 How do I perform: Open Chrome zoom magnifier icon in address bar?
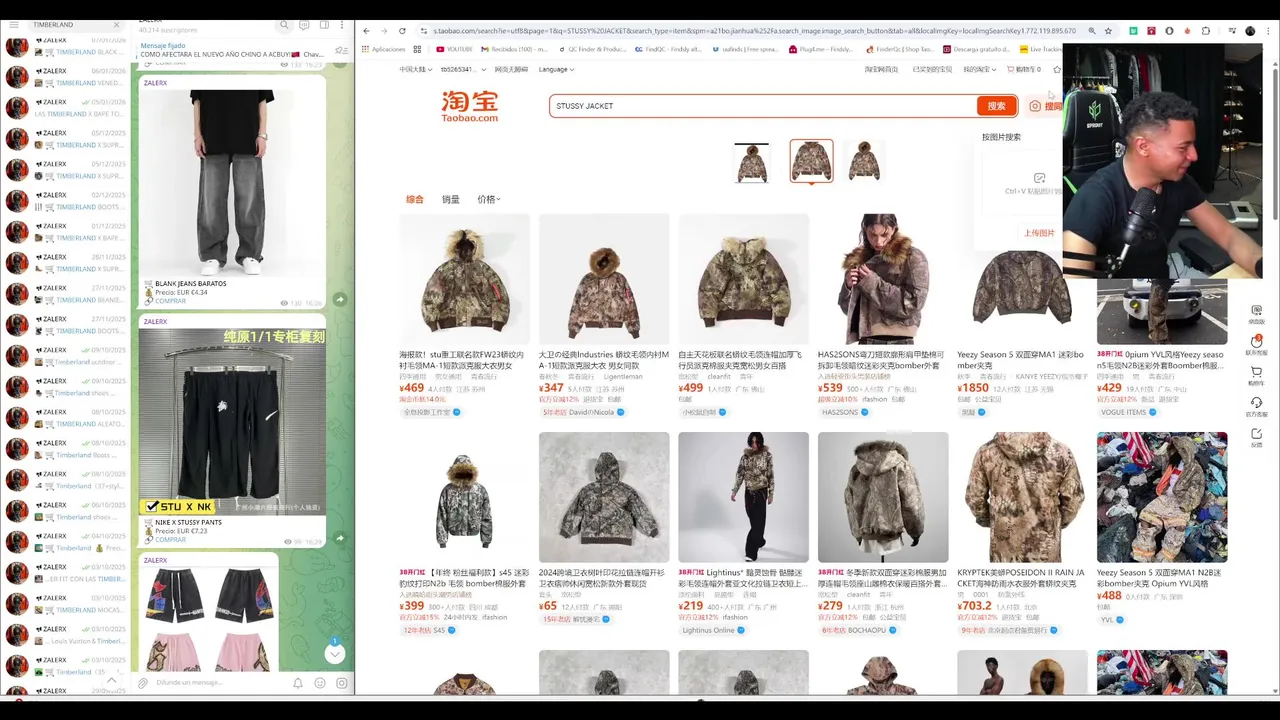1092,31
